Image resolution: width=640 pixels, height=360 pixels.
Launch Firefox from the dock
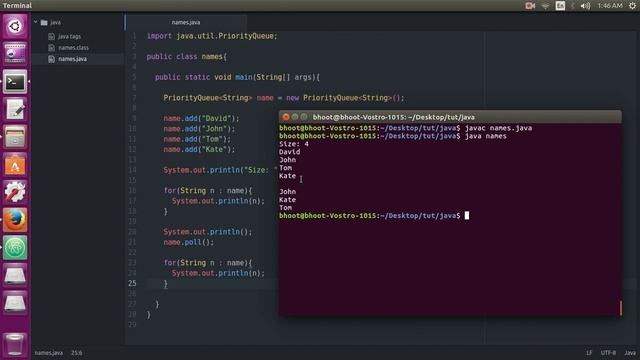tap(15, 220)
